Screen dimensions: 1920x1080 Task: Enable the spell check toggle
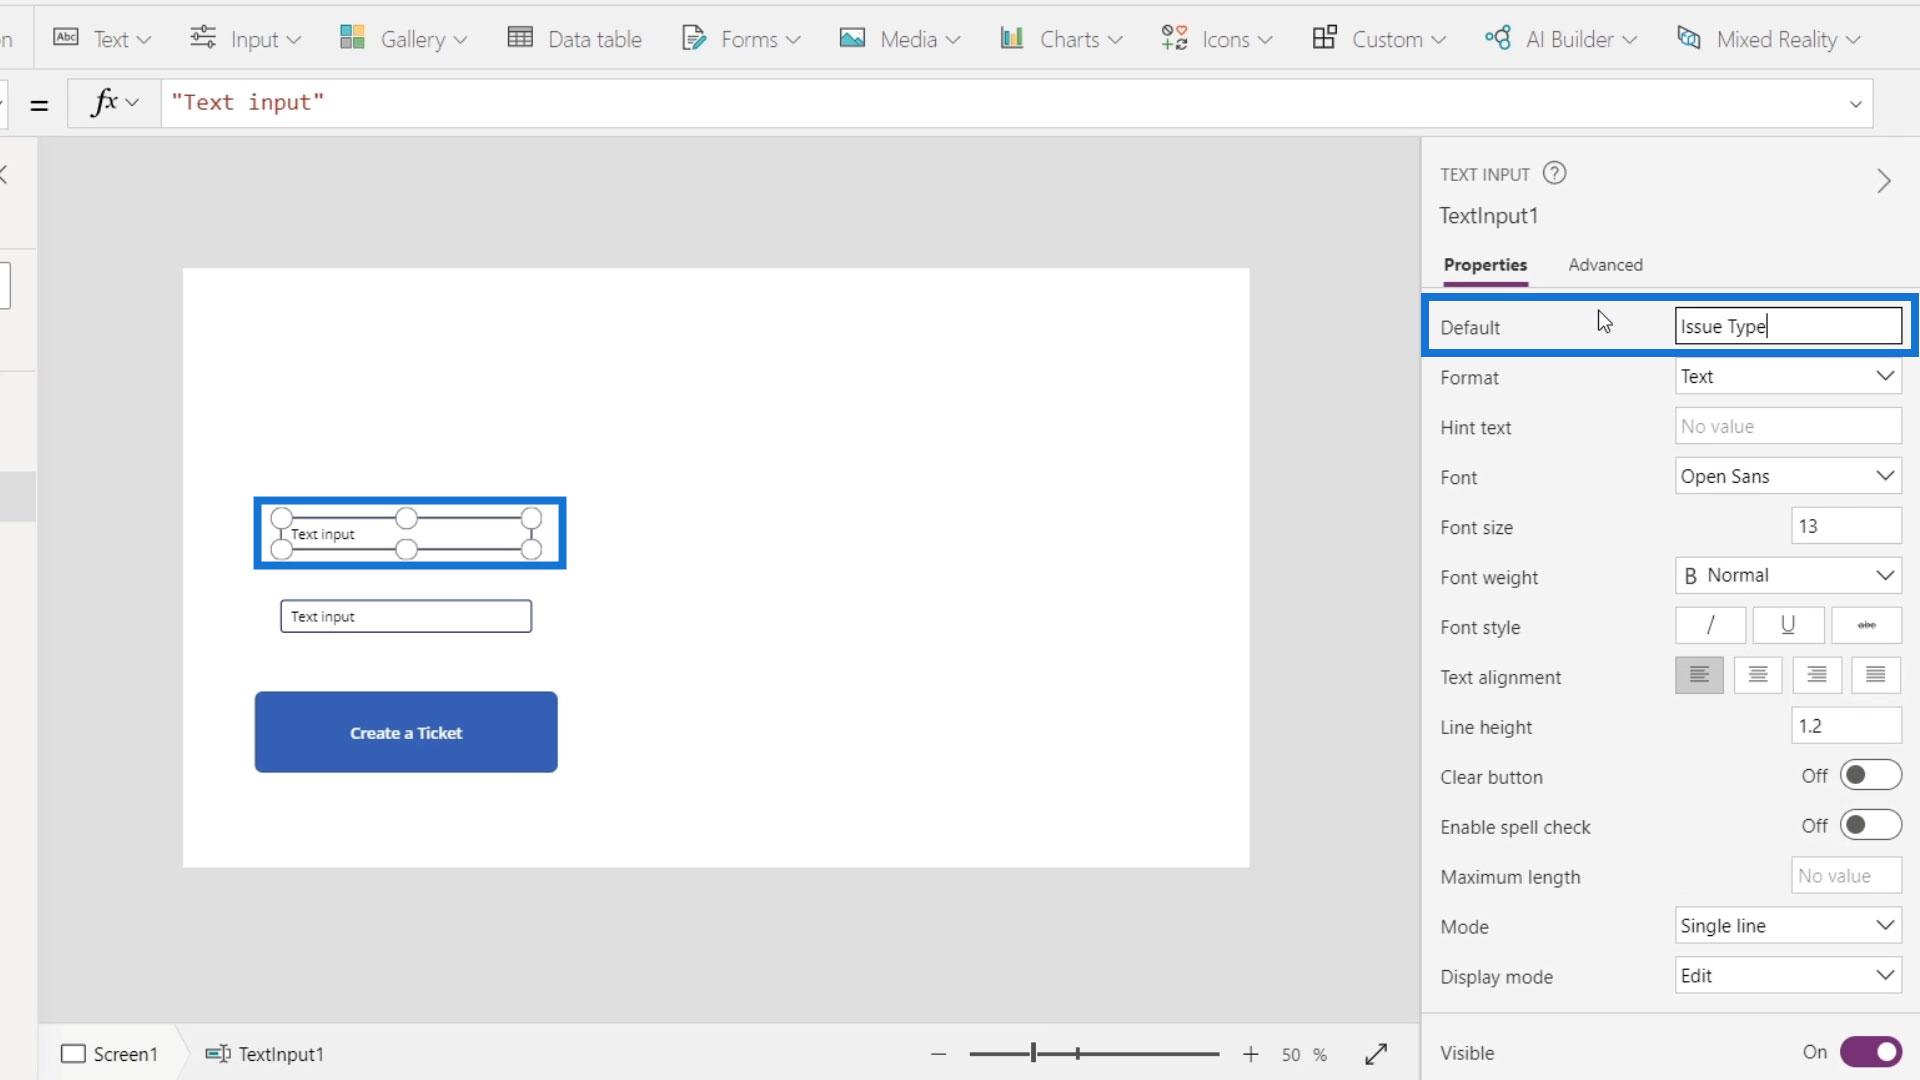click(x=1869, y=826)
